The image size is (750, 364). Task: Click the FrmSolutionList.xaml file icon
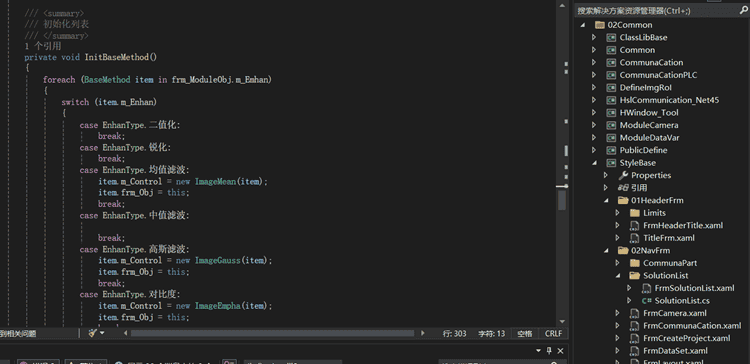click(x=646, y=288)
